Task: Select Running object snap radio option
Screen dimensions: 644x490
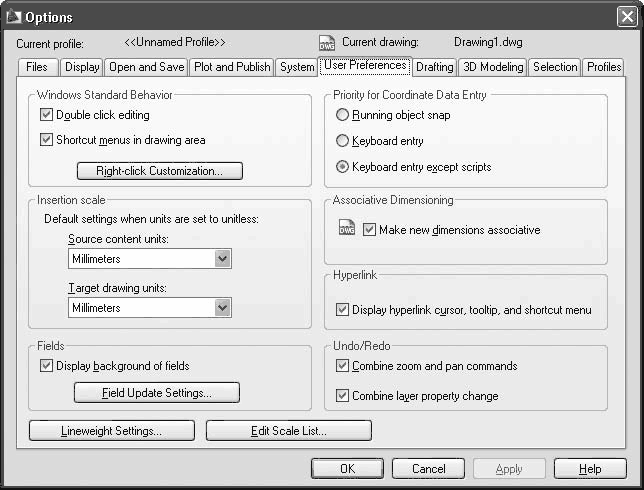Action: (x=343, y=115)
